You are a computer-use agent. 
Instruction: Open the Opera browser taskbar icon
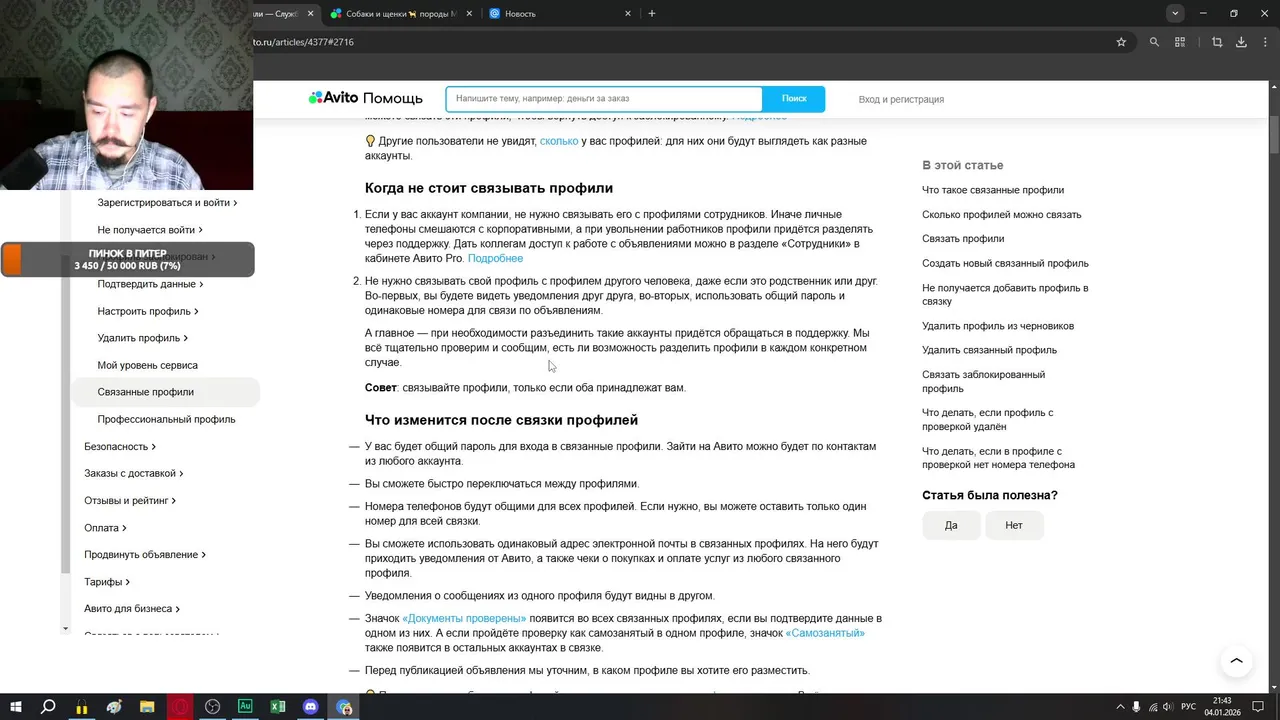[x=180, y=707]
